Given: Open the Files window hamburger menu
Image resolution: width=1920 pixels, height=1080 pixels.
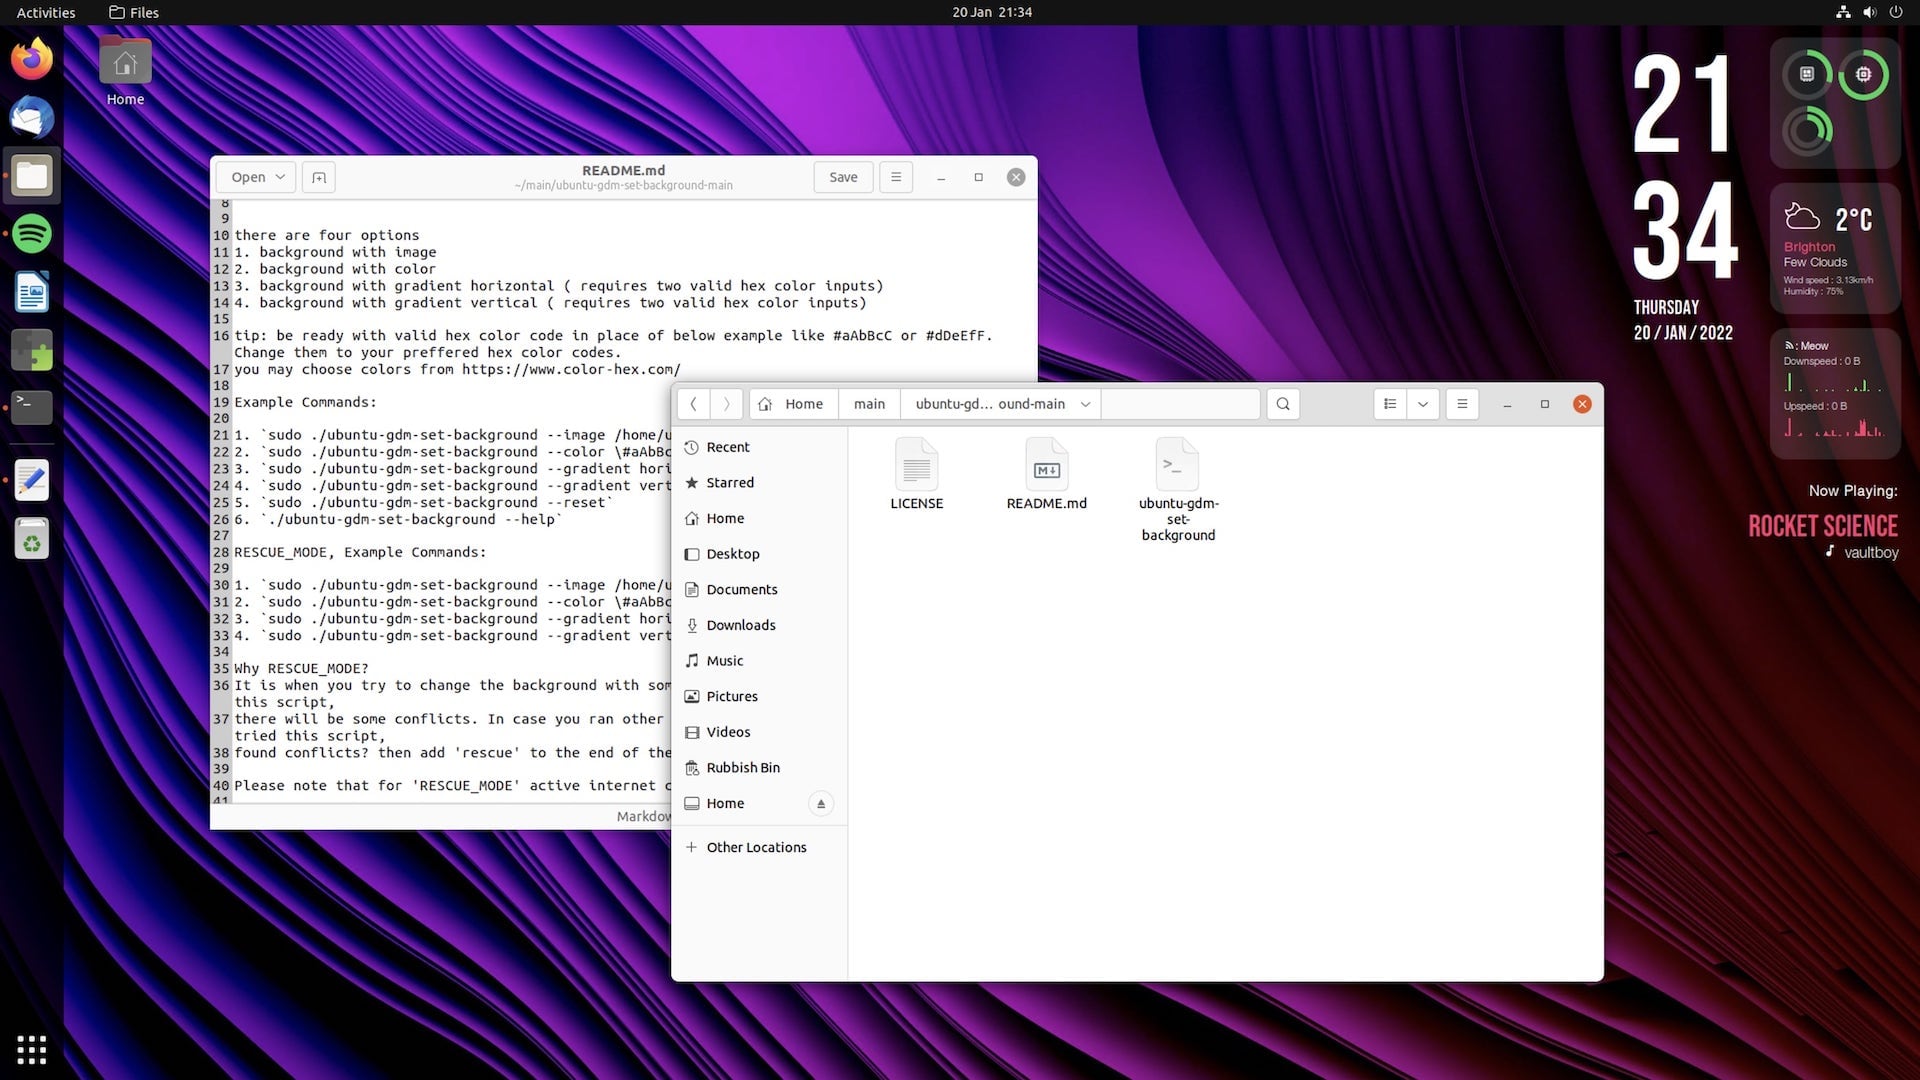Looking at the screenshot, I should pos(1462,404).
